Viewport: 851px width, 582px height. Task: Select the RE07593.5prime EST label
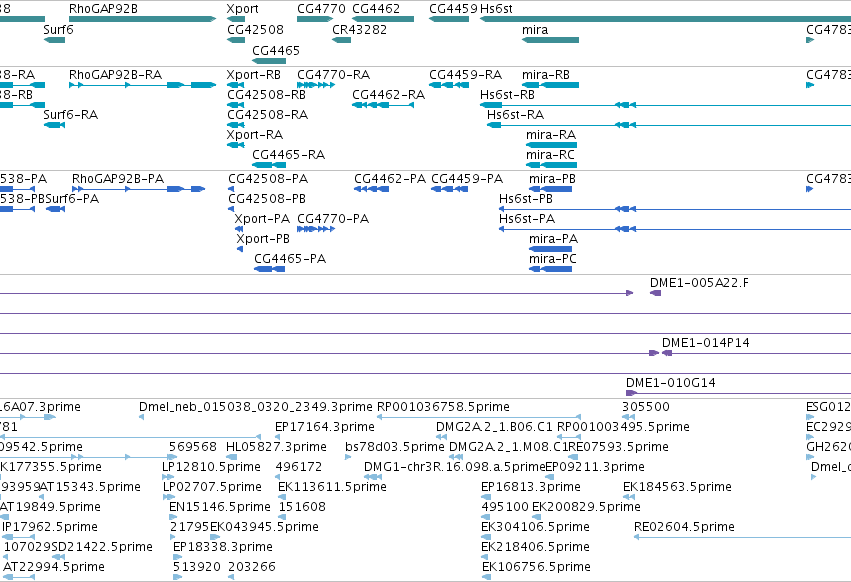pos(618,447)
